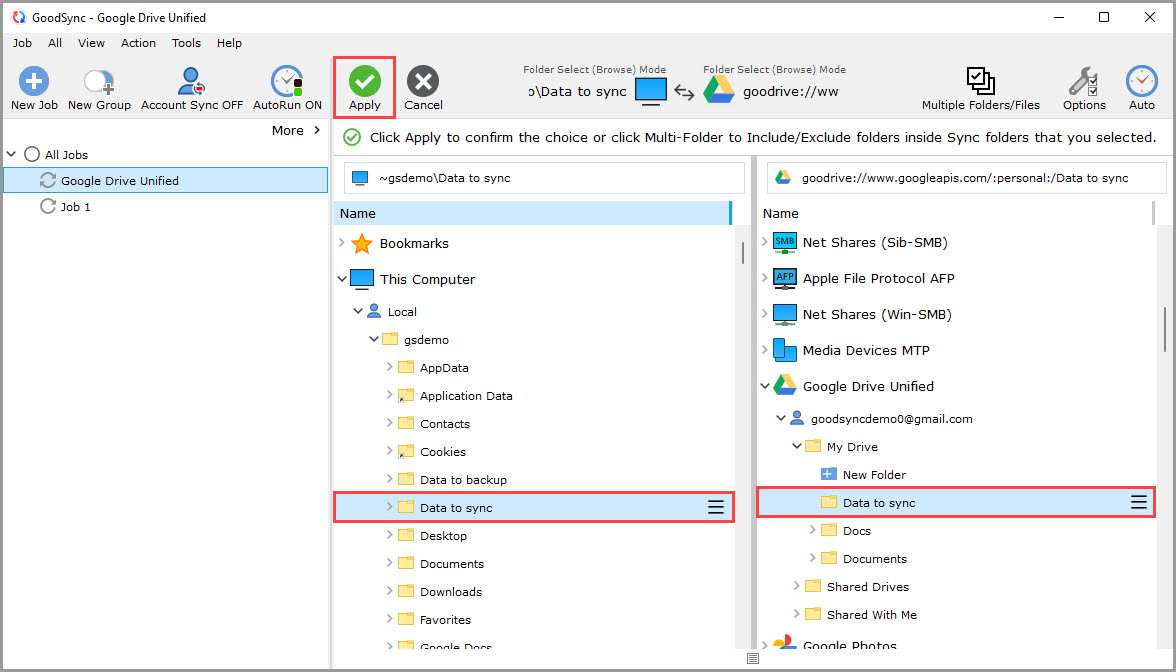Select Net Shares (Win-SMB) item
This screenshot has height=672, width=1176.
[x=877, y=314]
